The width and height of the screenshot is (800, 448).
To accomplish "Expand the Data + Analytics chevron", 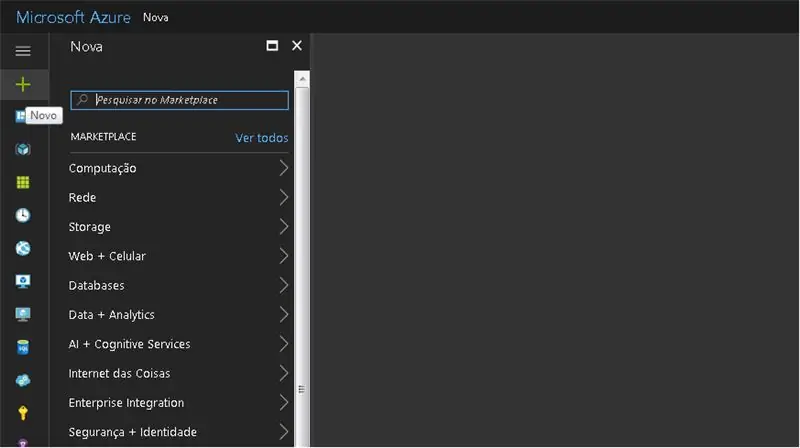I will [x=284, y=315].
